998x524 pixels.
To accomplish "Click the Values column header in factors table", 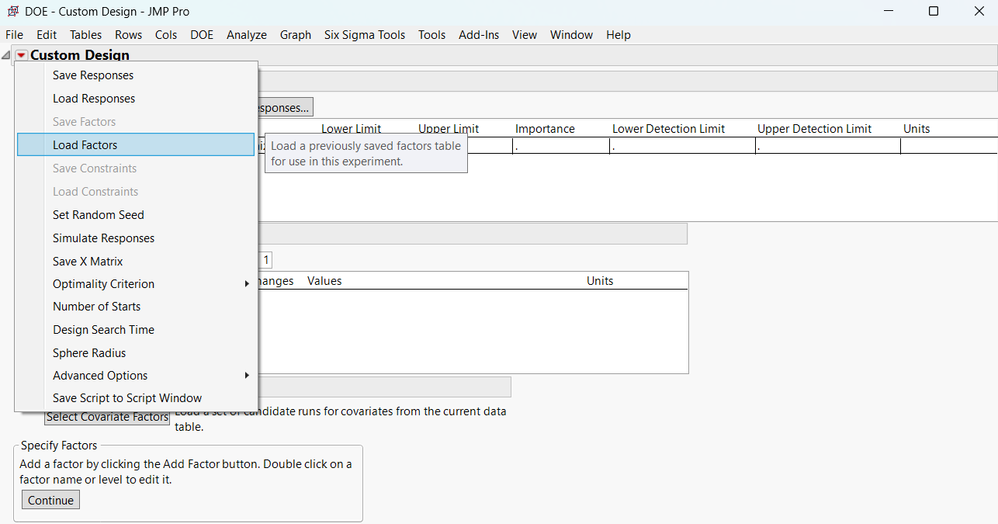I will 324,281.
